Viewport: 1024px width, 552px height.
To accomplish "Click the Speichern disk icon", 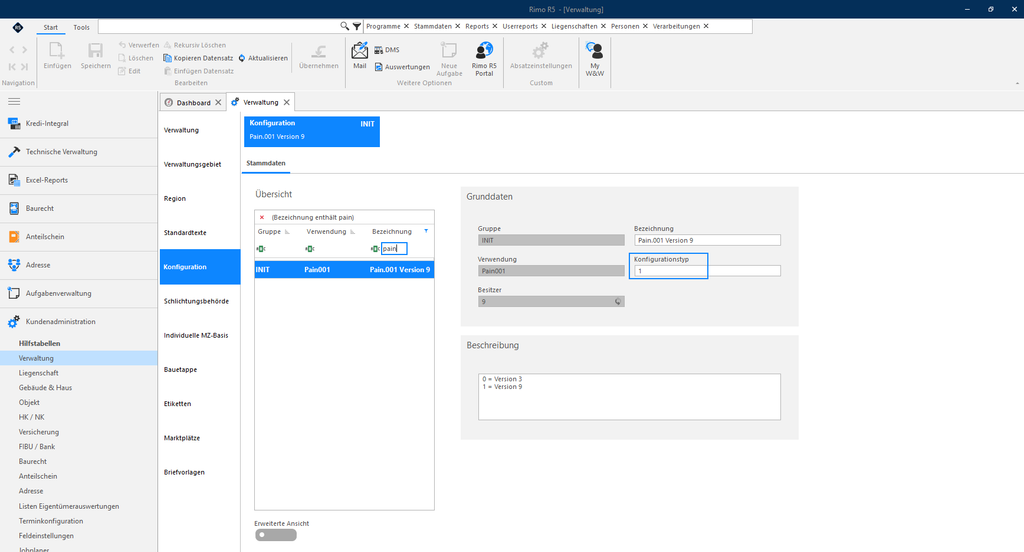I will (95, 51).
